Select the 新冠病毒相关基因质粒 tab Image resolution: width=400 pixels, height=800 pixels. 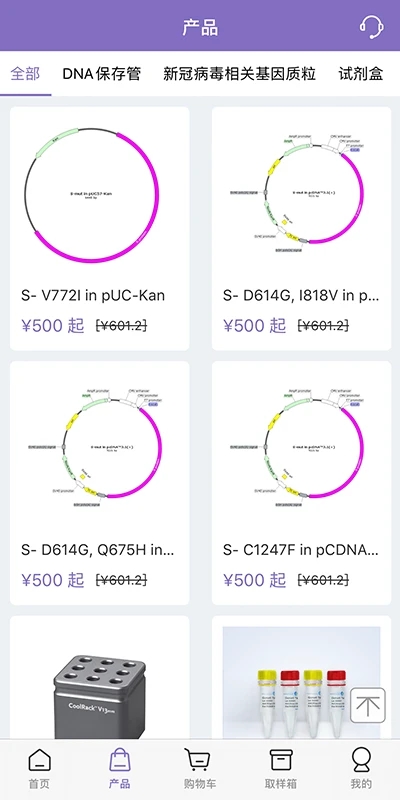(239, 74)
